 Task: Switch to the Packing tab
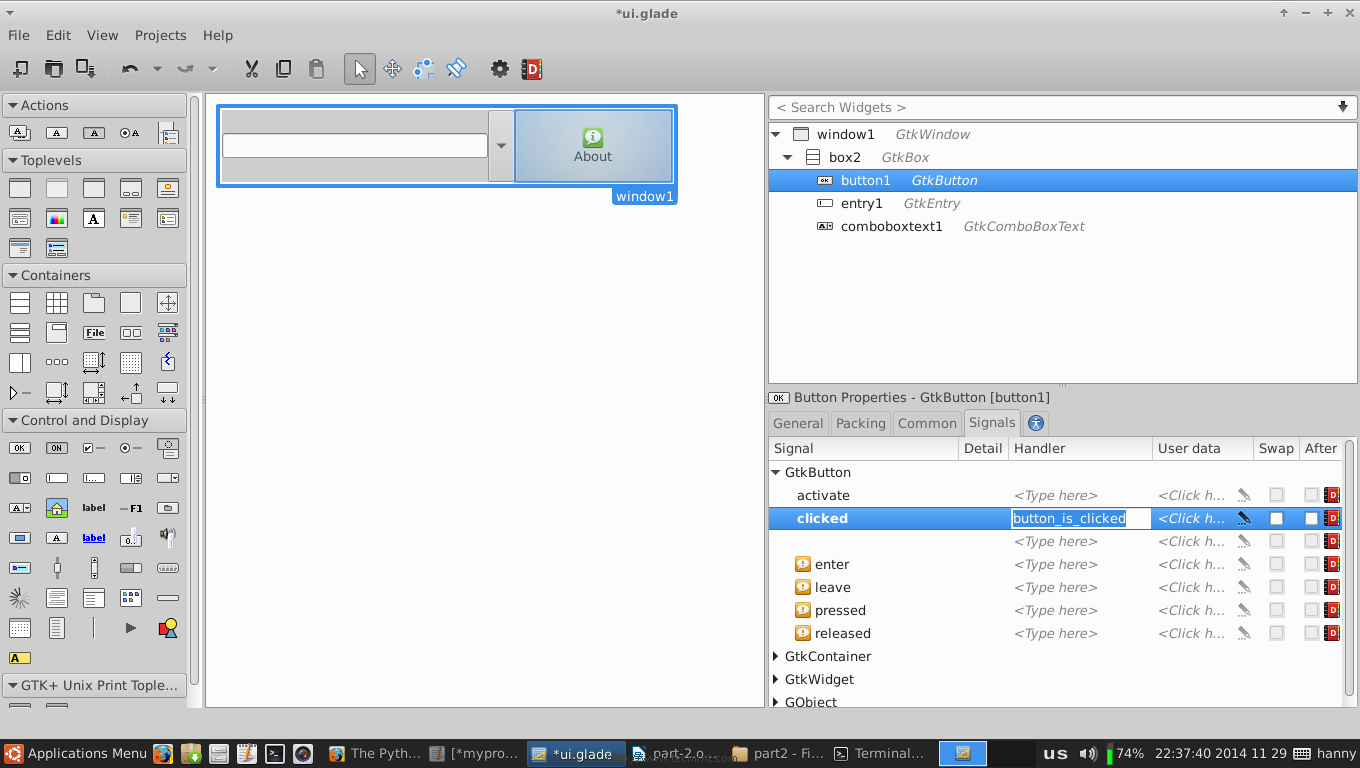pyautogui.click(x=860, y=423)
